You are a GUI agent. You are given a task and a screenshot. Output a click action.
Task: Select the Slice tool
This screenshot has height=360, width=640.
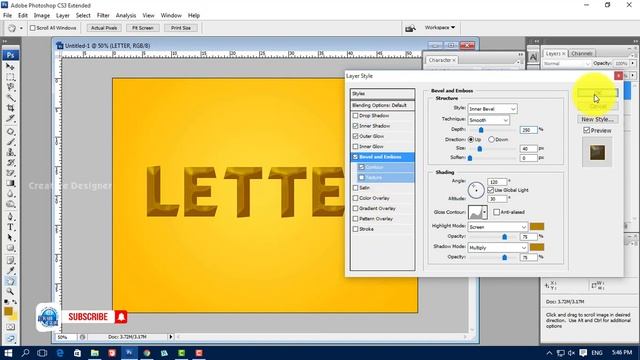pyautogui.click(x=11, y=118)
